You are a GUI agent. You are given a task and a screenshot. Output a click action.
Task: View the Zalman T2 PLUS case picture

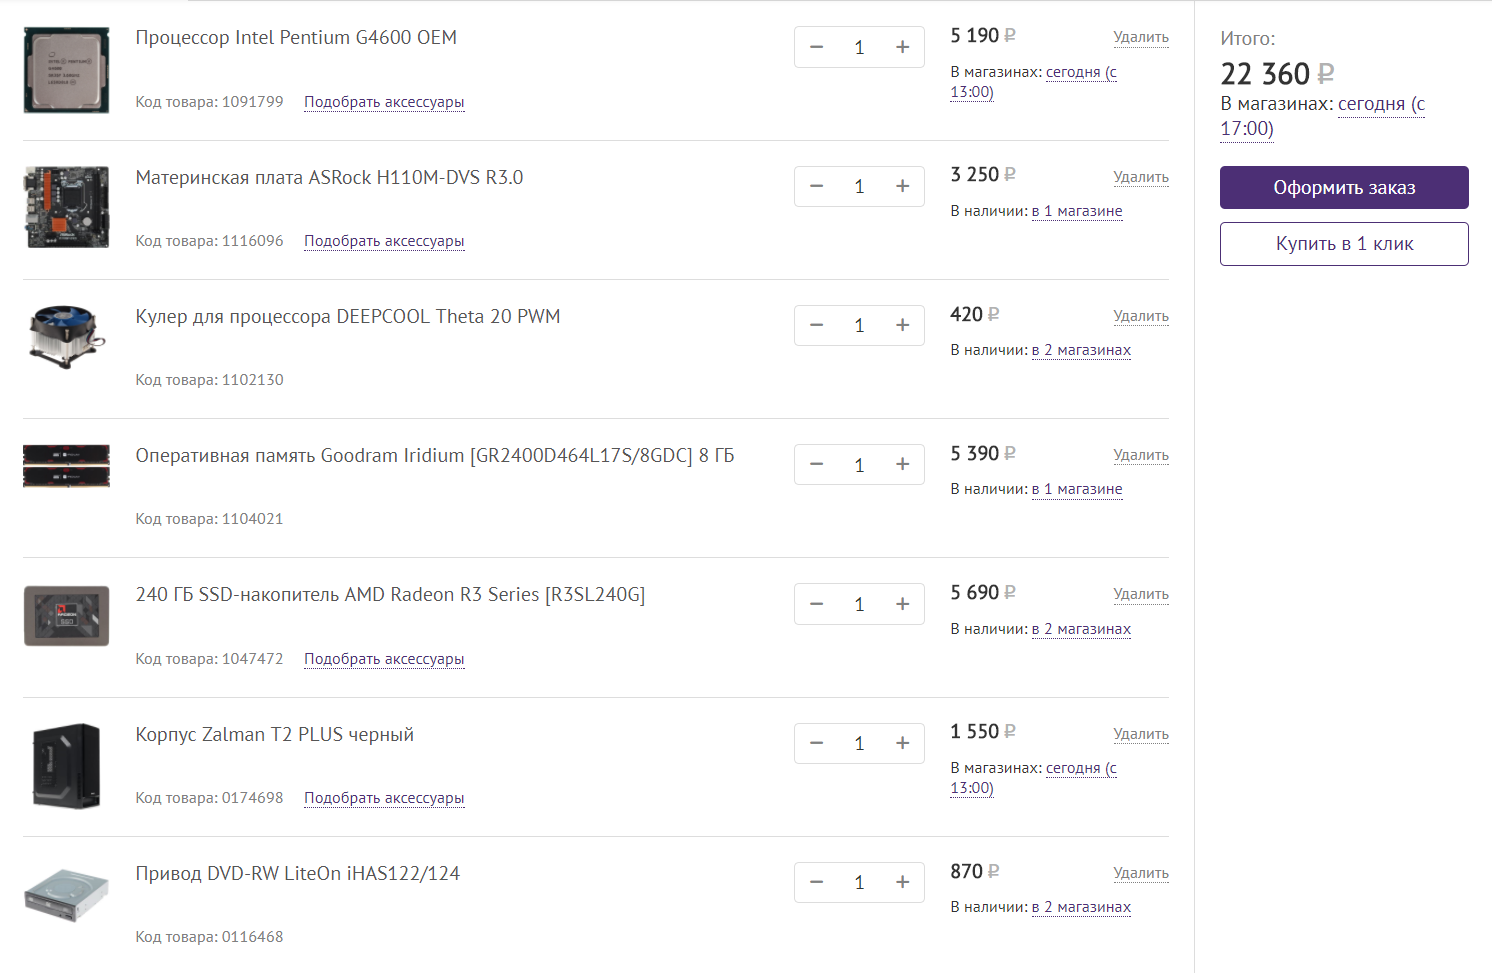(x=66, y=766)
